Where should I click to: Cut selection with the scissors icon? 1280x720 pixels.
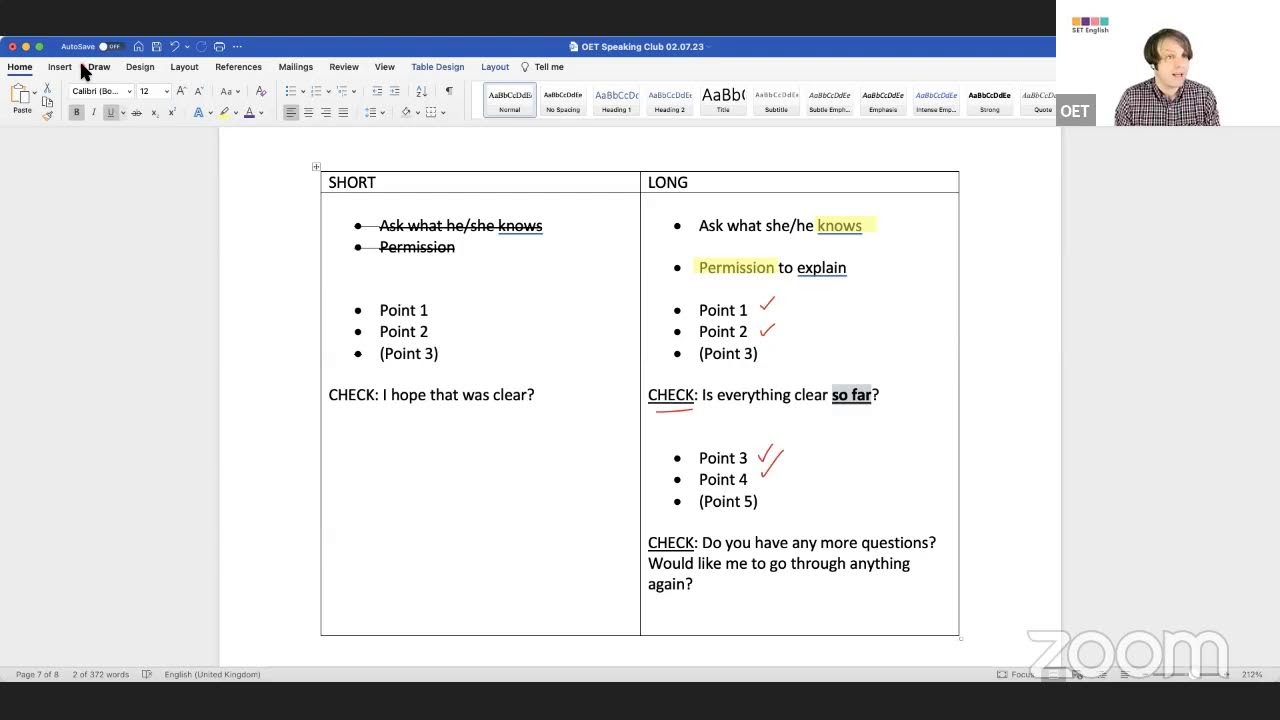[47, 89]
